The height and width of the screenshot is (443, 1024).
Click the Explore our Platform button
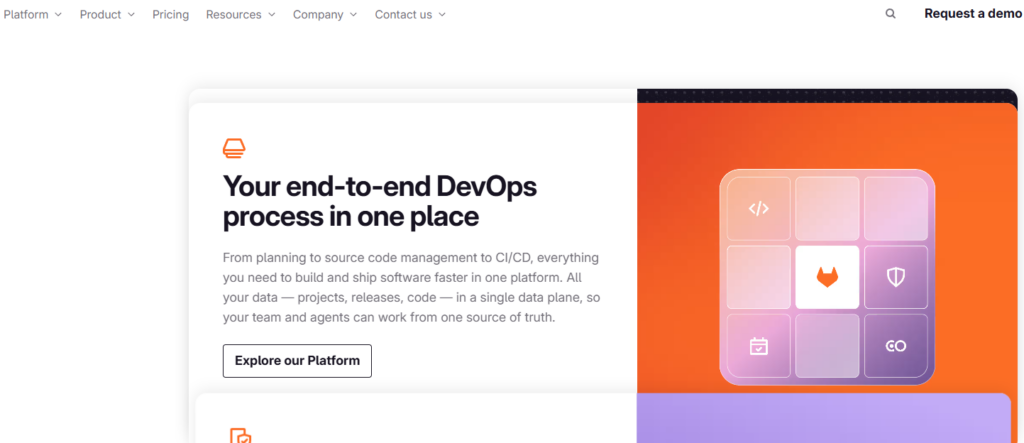coord(297,361)
